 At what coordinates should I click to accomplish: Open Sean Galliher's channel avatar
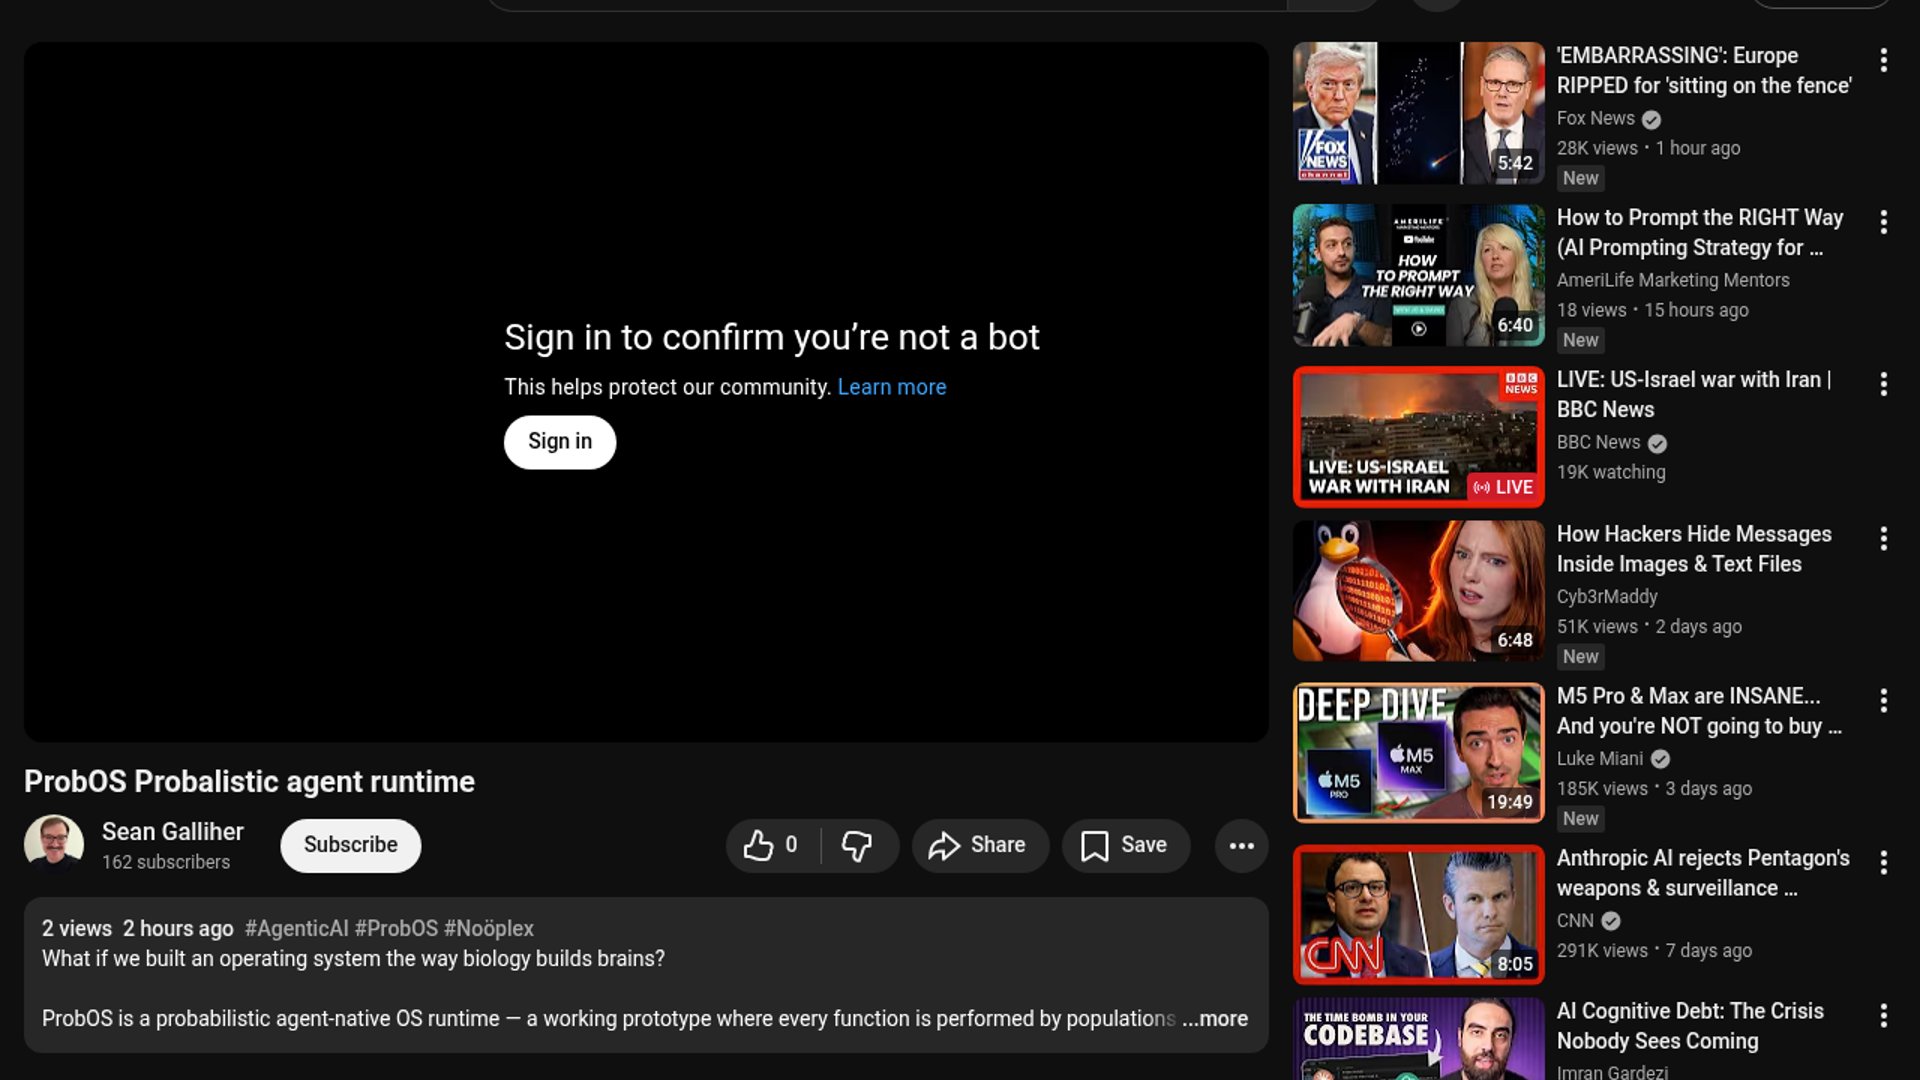54,844
